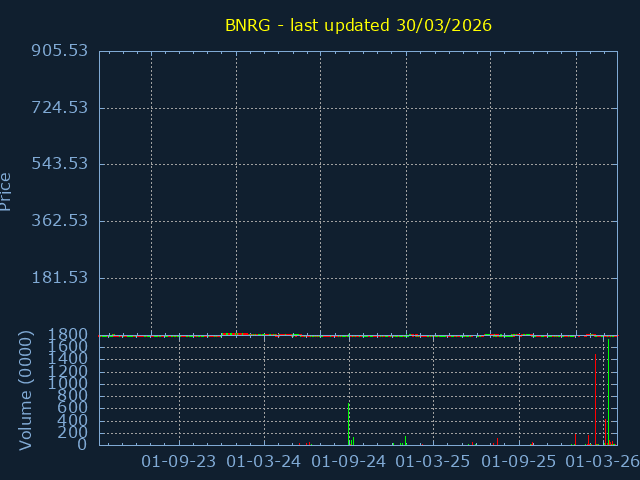
Task: Click the 181.53 price axis label
Action: point(60,278)
